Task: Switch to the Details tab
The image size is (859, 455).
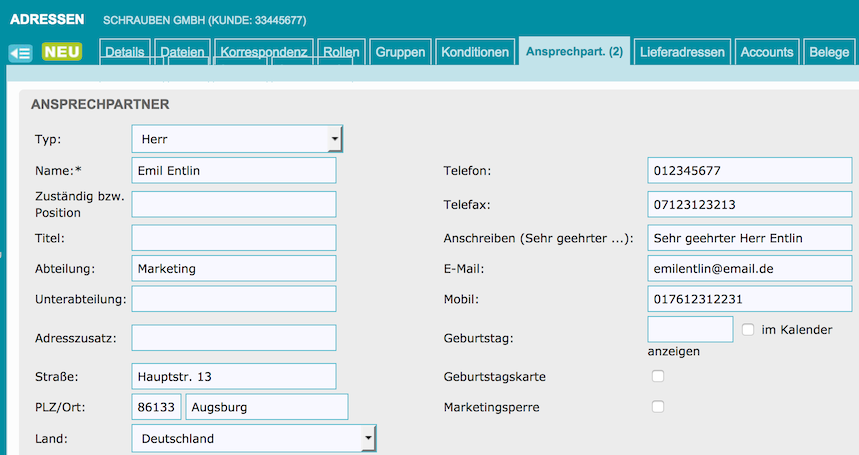Action: (125, 52)
